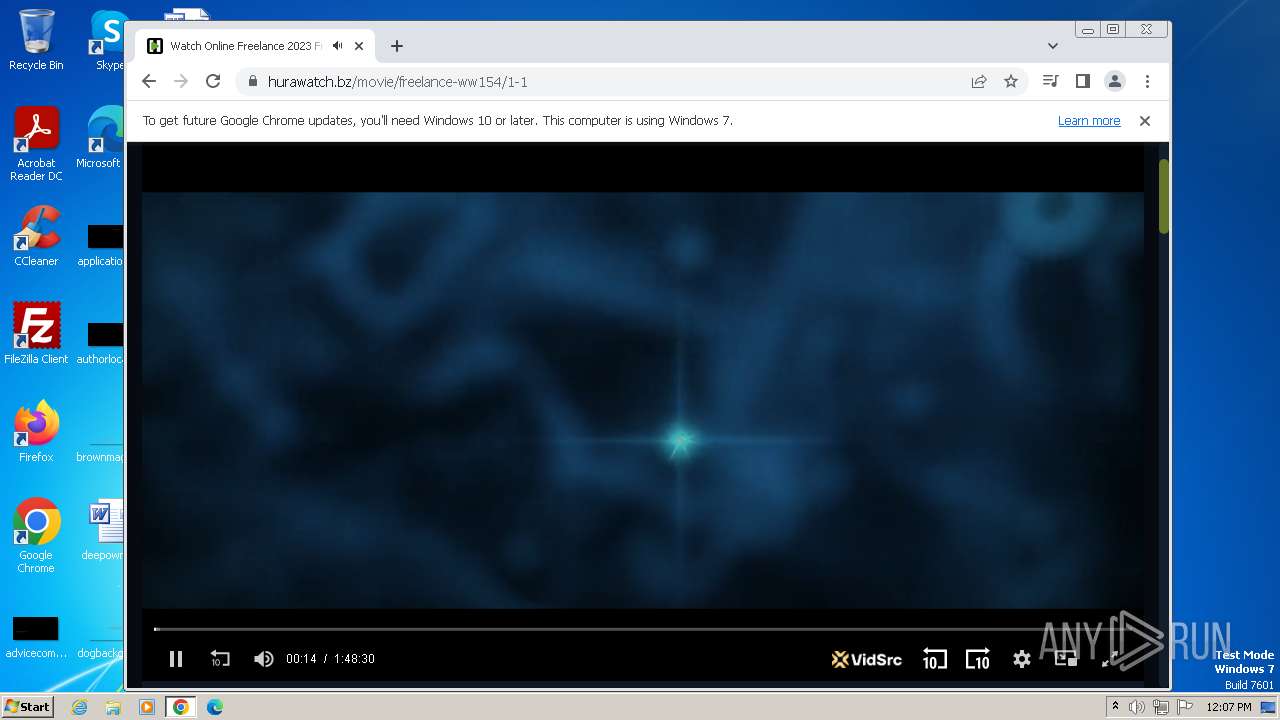Image resolution: width=1280 pixels, height=720 pixels.
Task: Open the Skype desktop shortcut
Action: coord(108,40)
